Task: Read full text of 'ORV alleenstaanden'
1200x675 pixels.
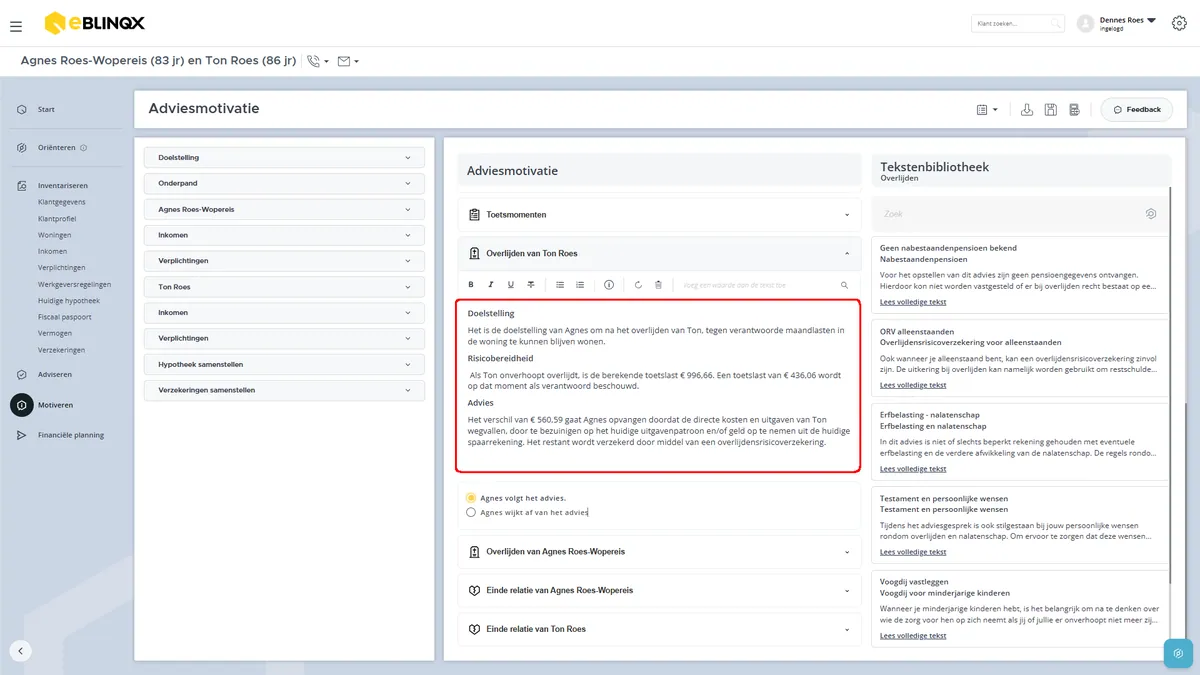Action: (x=913, y=385)
